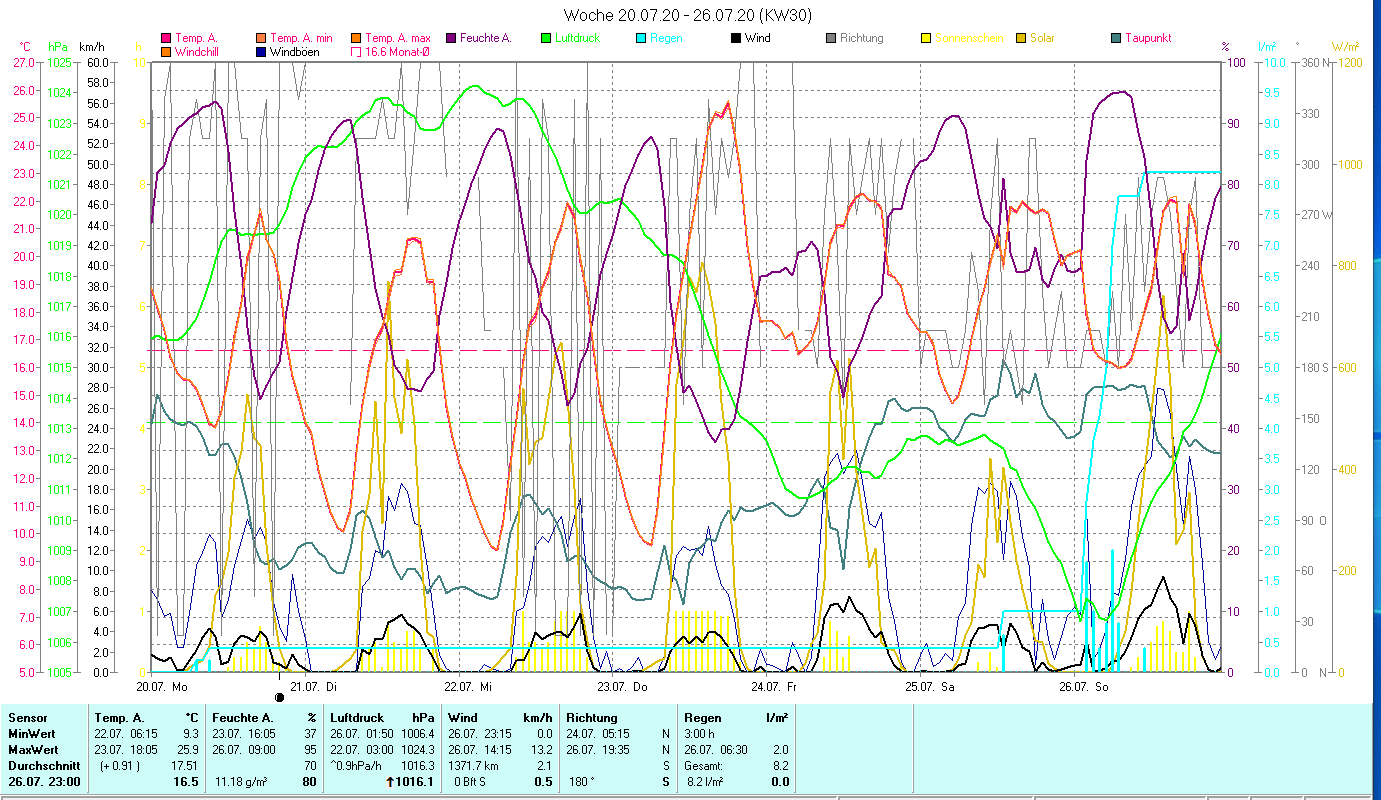Click the temperature offset text '(+ 0.91 )'
Screen dimensions: 1381x800
pyautogui.click(x=118, y=766)
